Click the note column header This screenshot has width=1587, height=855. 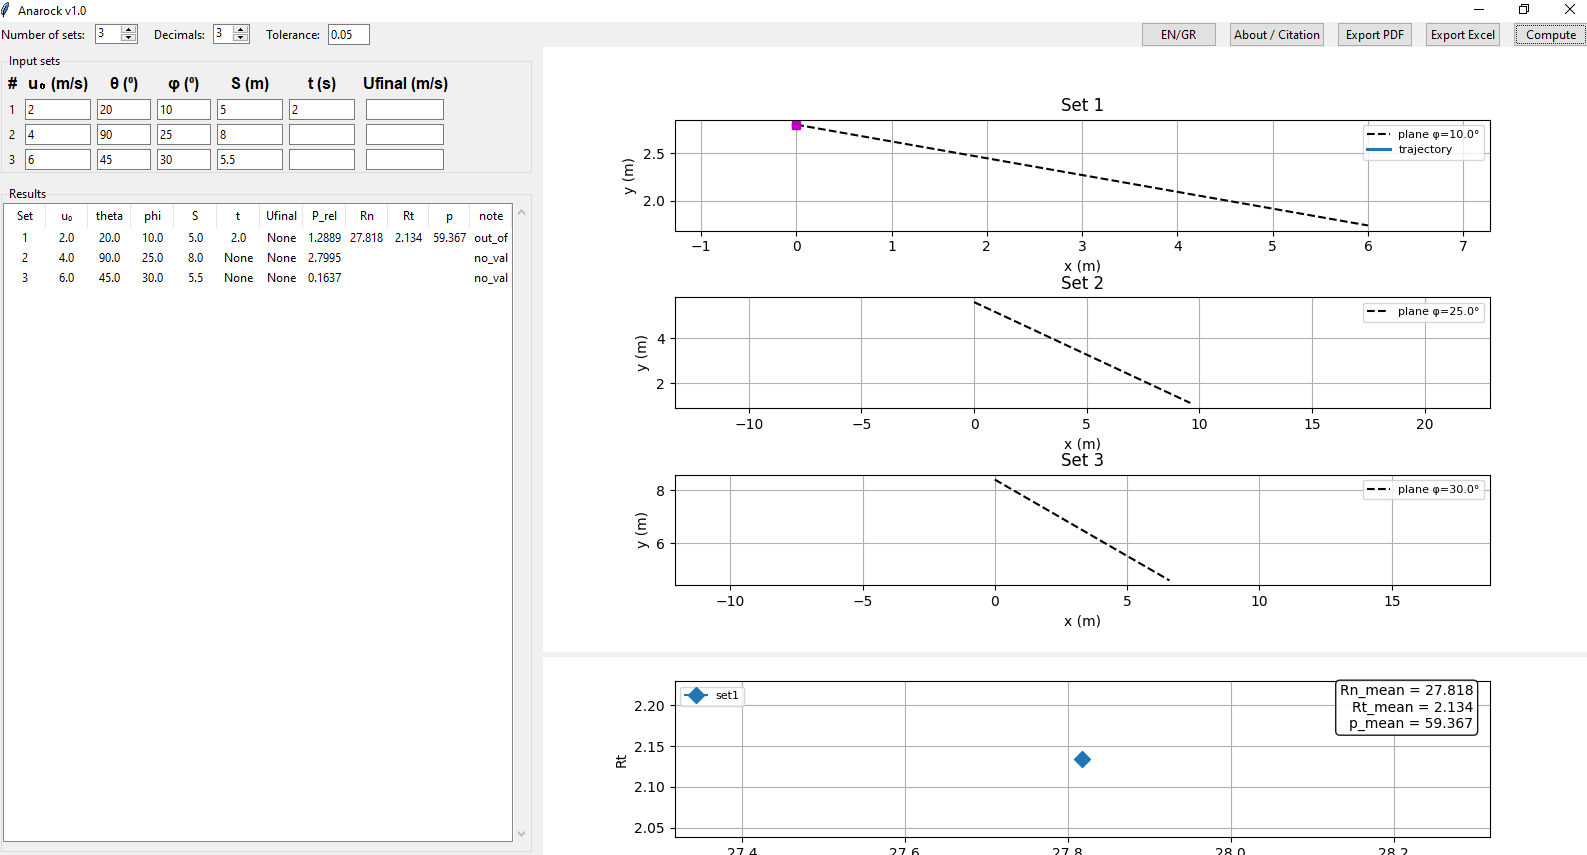pos(491,216)
